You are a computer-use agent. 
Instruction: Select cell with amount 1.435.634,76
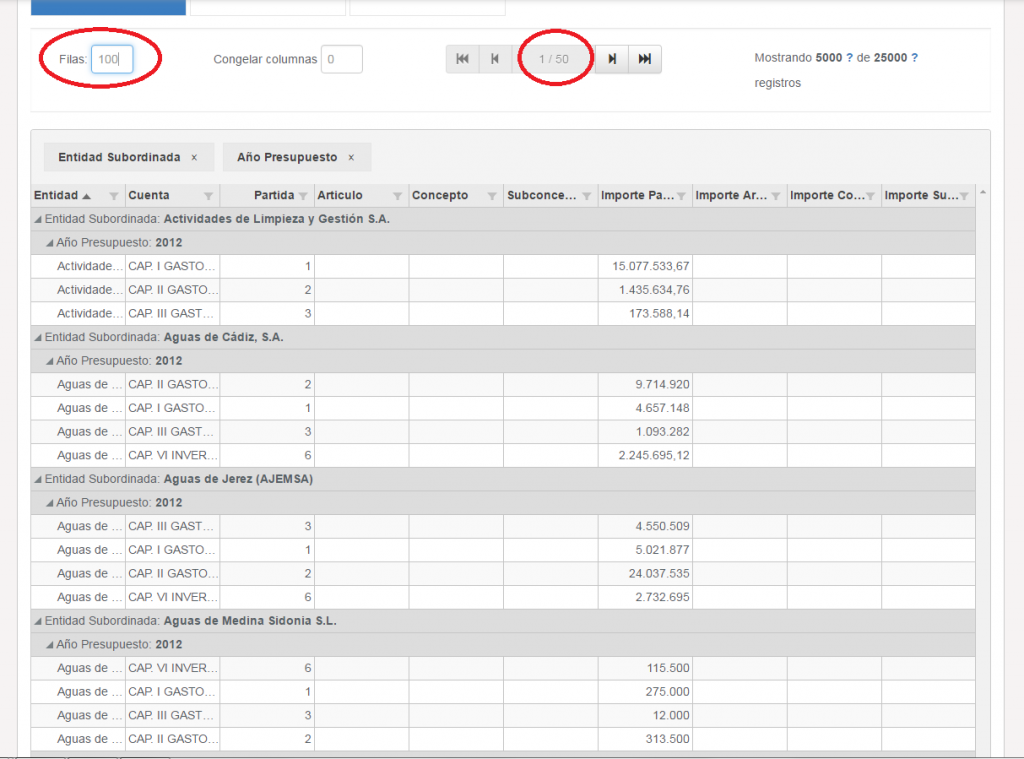(645, 290)
